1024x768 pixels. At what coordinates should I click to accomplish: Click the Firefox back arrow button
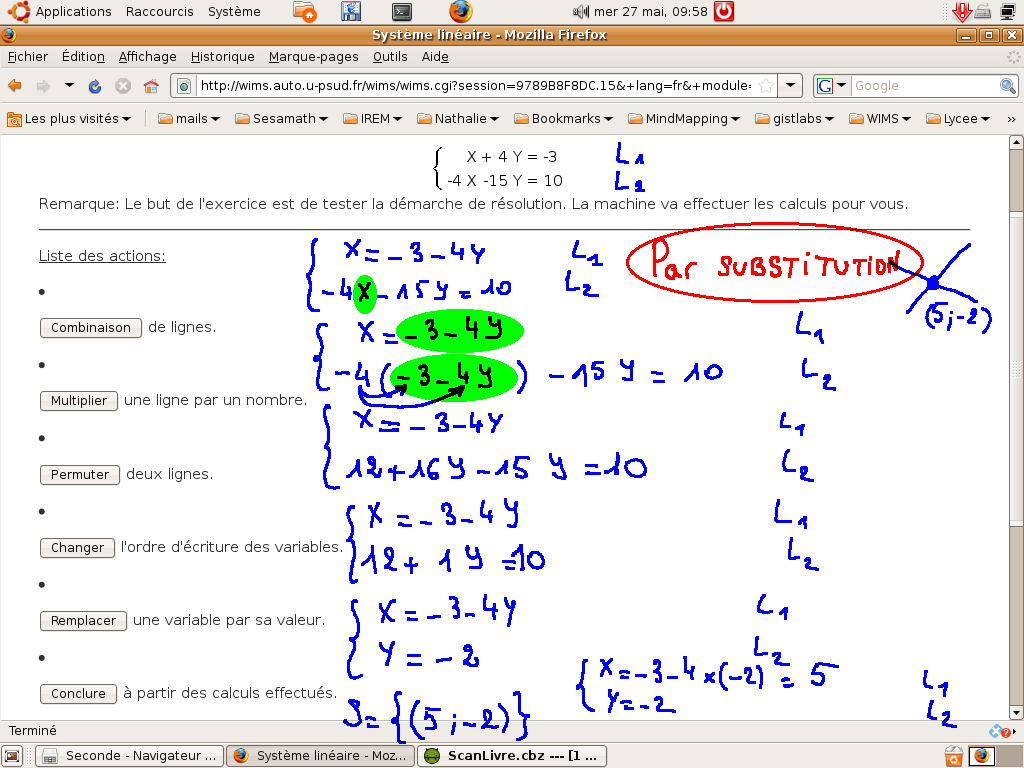coord(15,86)
